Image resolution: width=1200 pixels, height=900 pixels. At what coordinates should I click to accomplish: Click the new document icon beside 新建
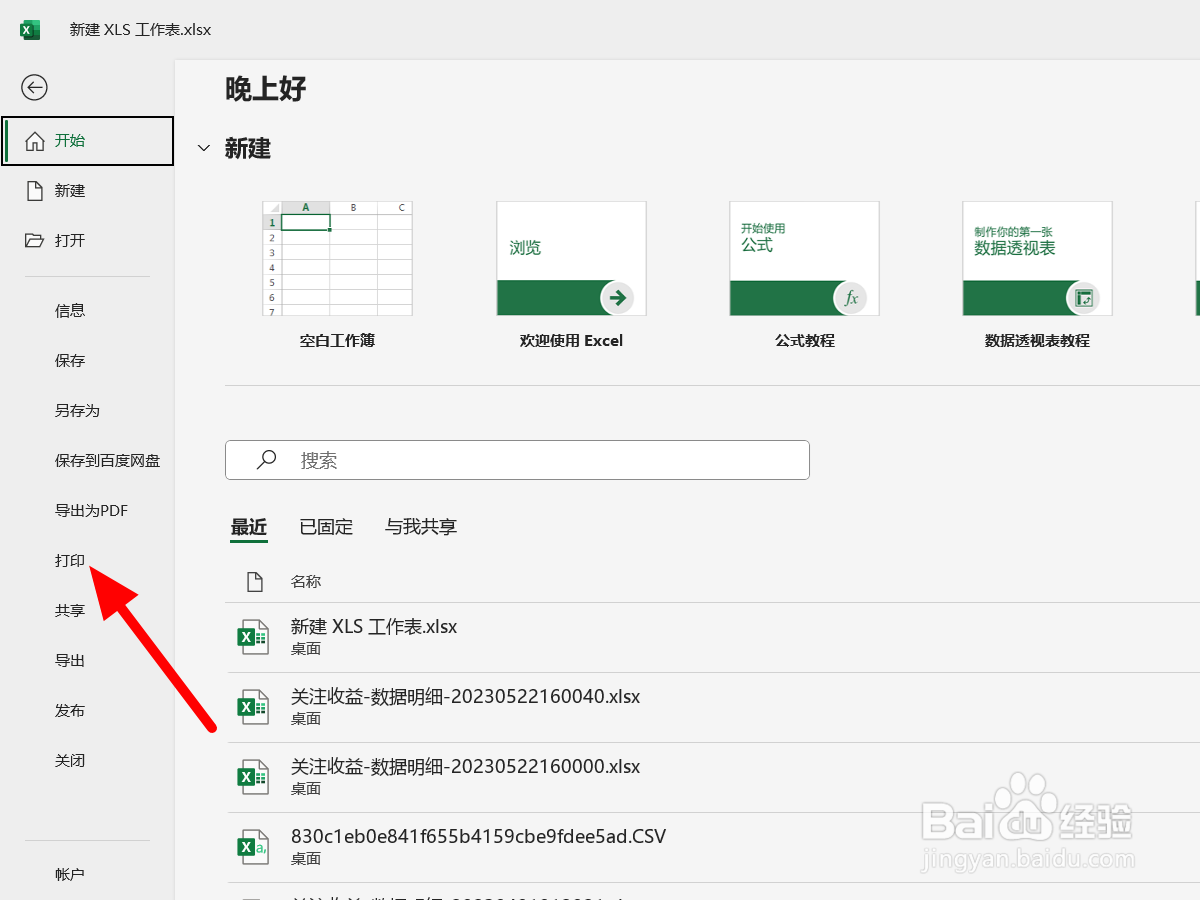35,191
